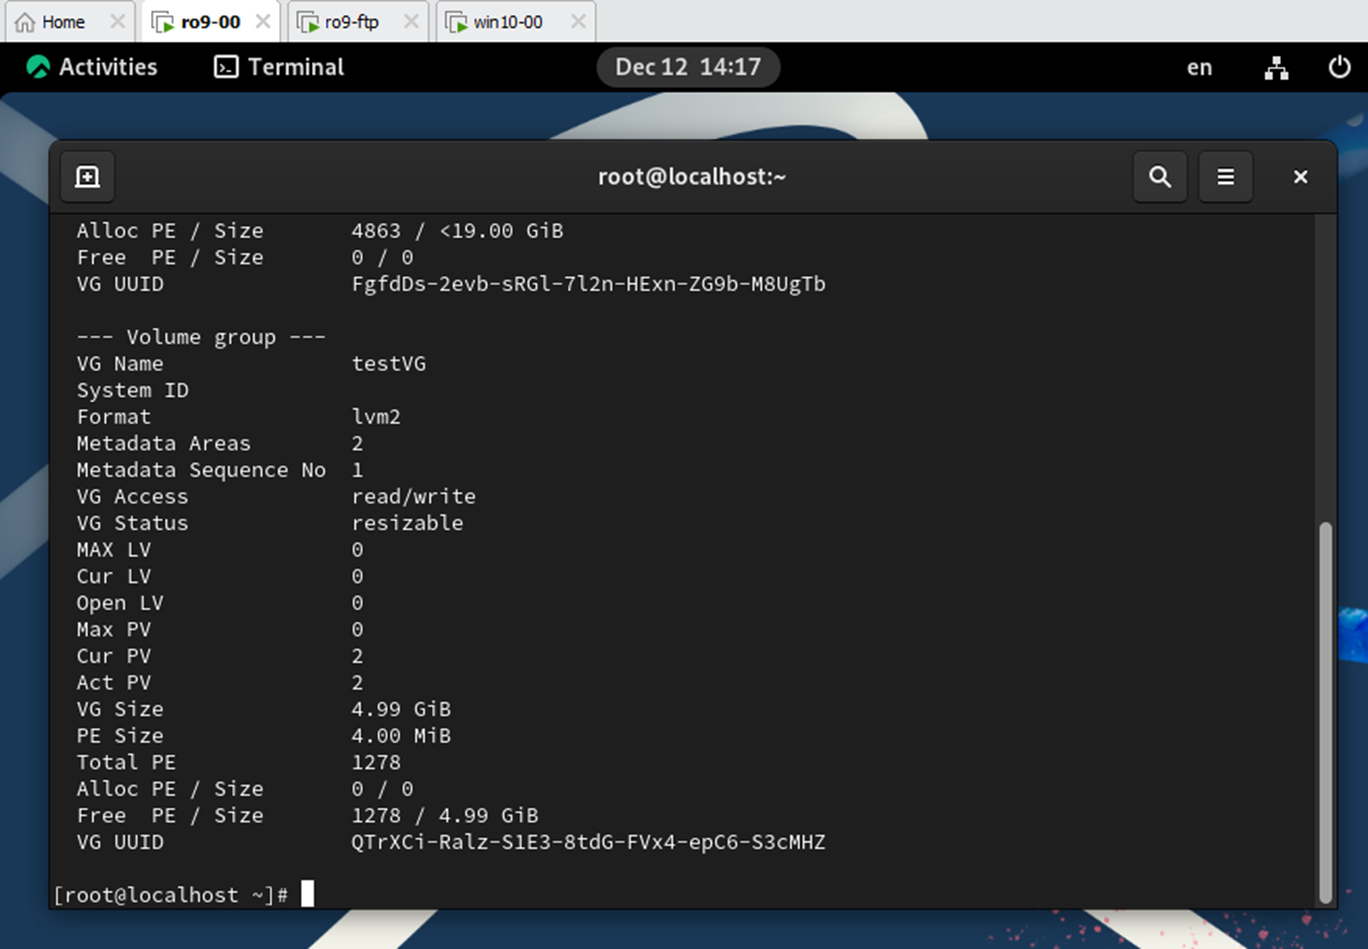Click the Open LV label
This screenshot has height=949, width=1368.
pyautogui.click(x=119, y=603)
